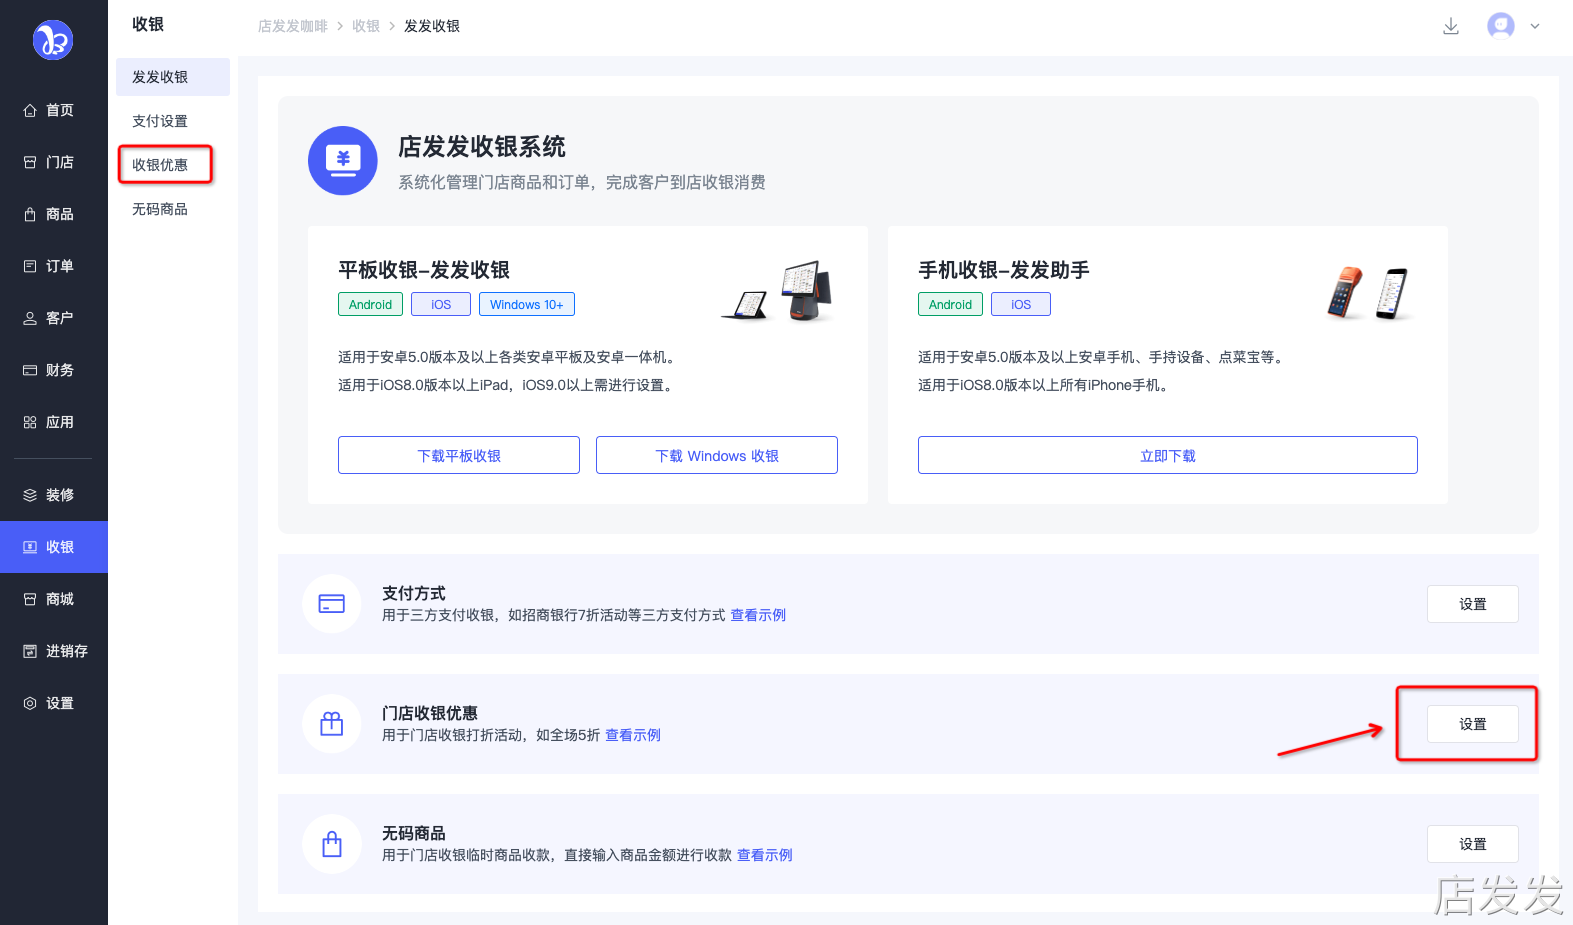This screenshot has width=1573, height=925.
Task: Click the apps grid icon beside 应用
Action: [x=30, y=422]
